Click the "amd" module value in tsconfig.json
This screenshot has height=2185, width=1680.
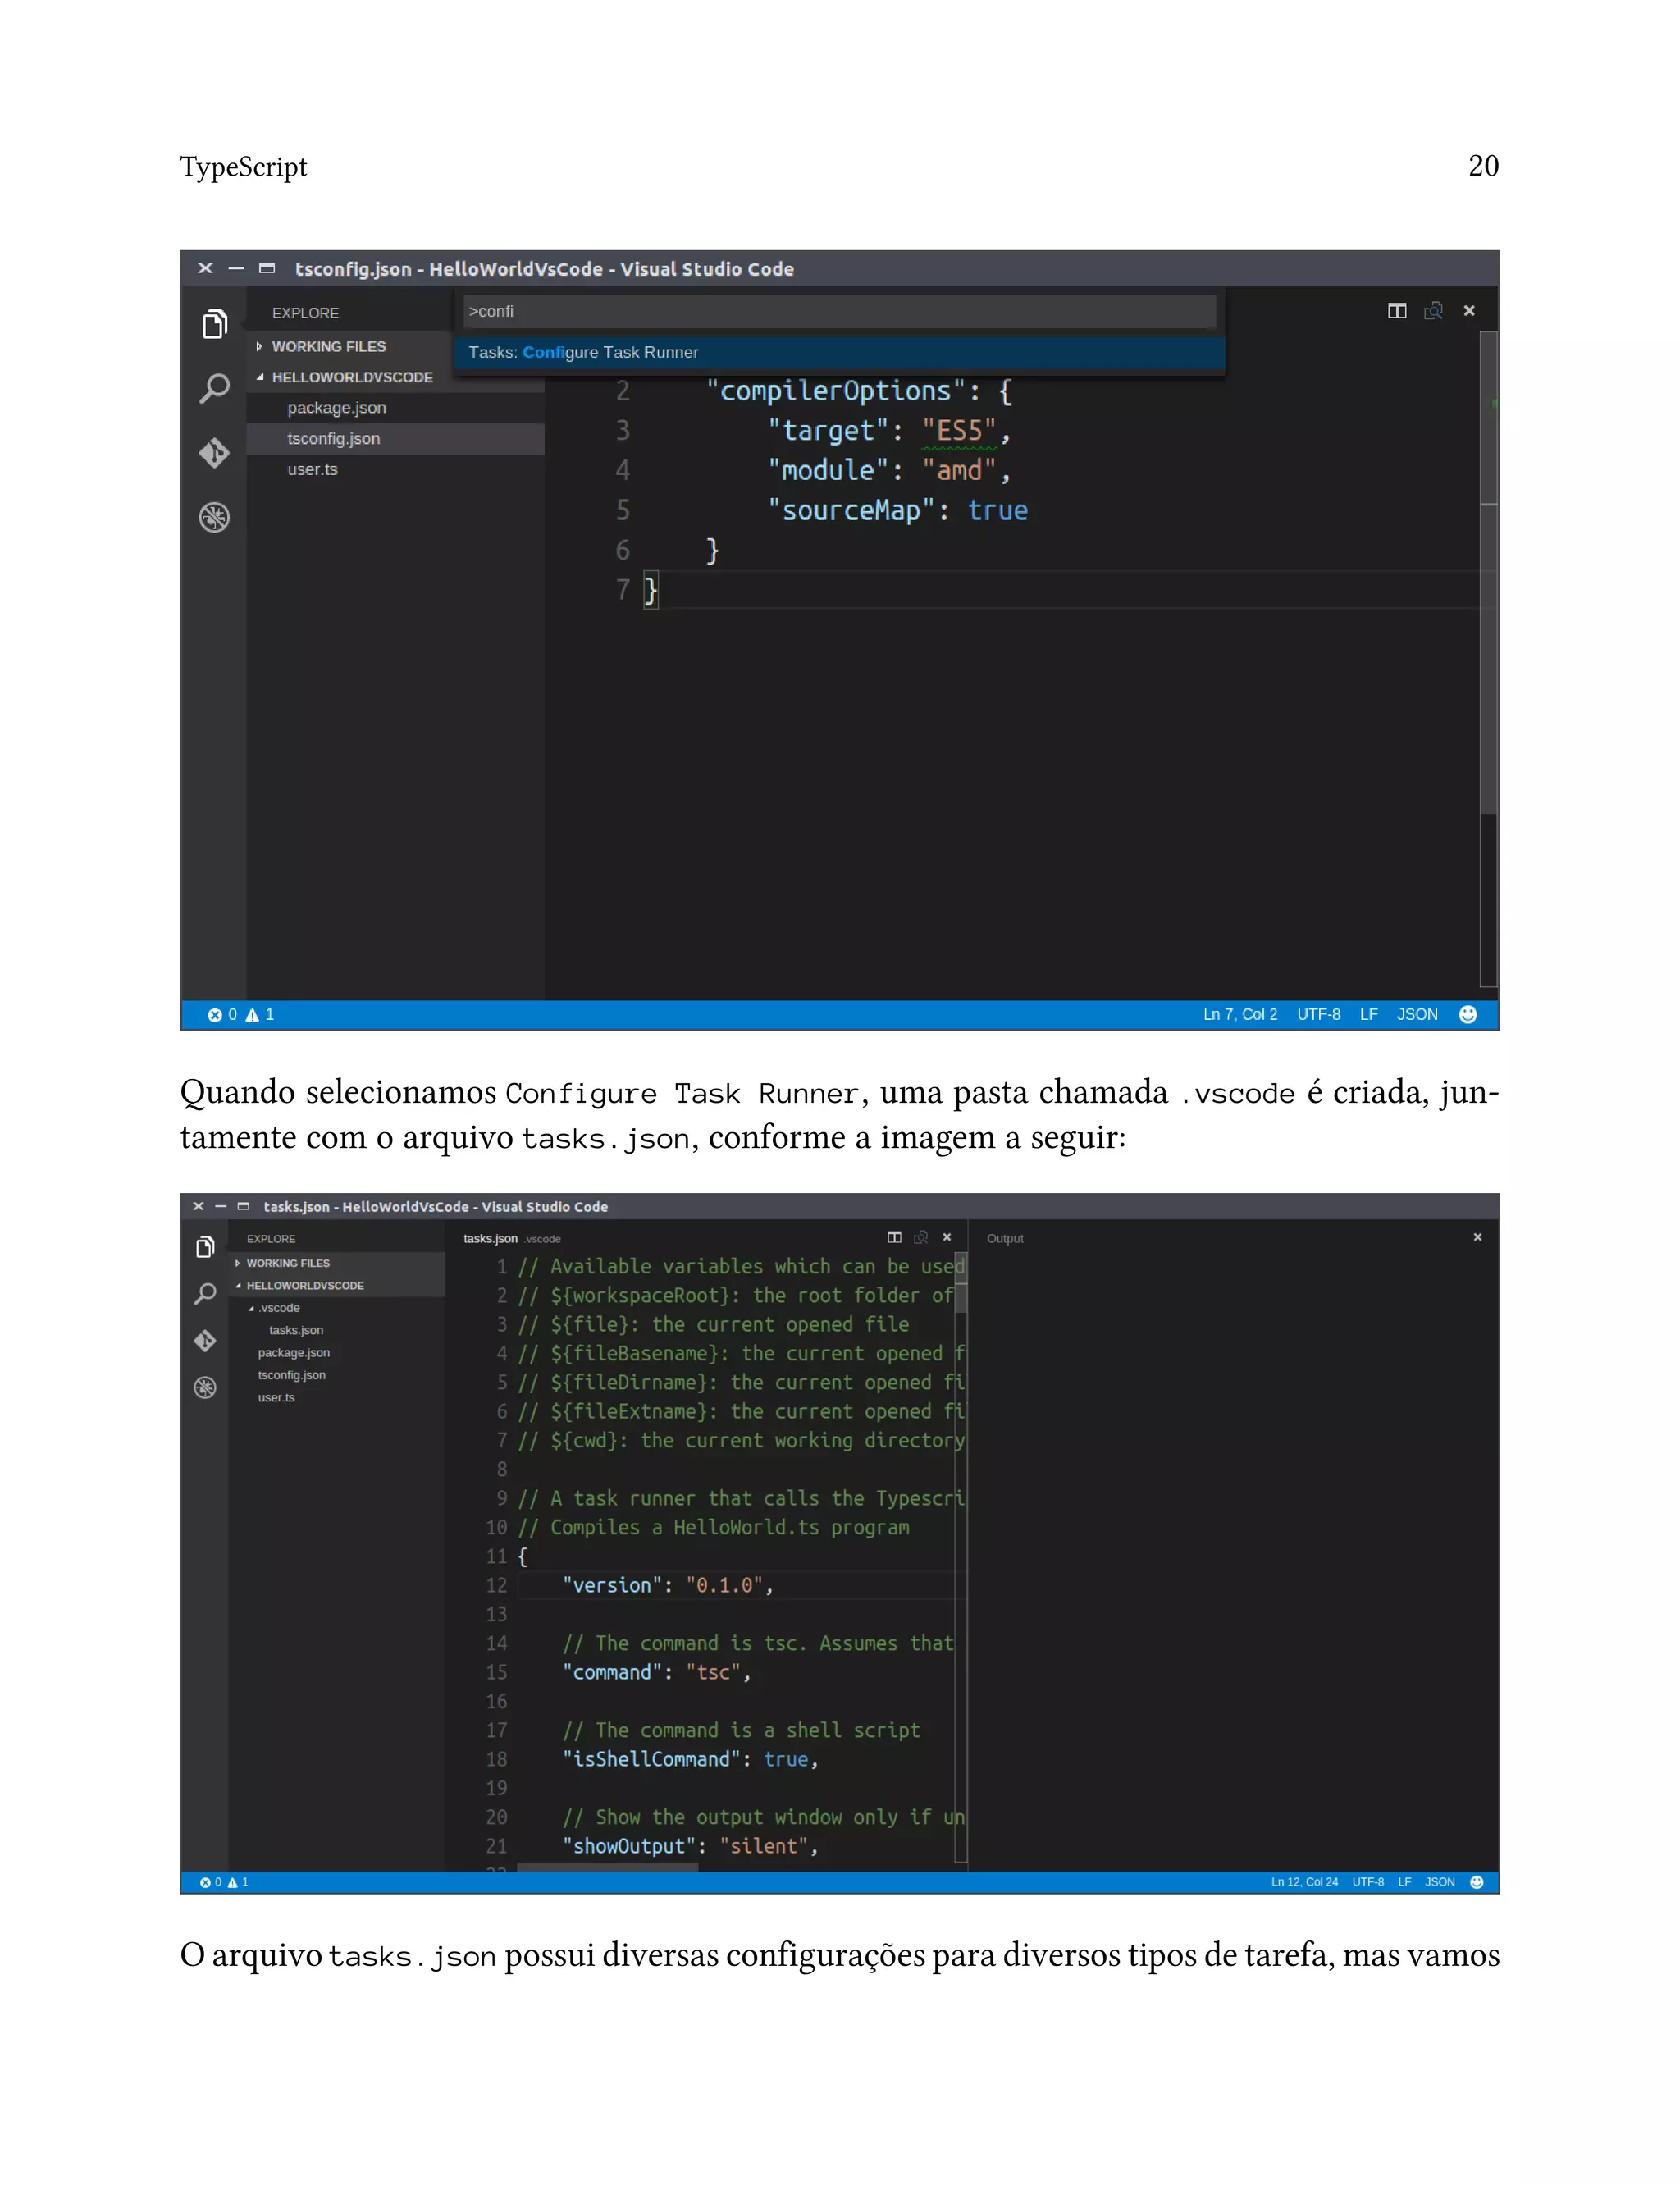tap(959, 470)
